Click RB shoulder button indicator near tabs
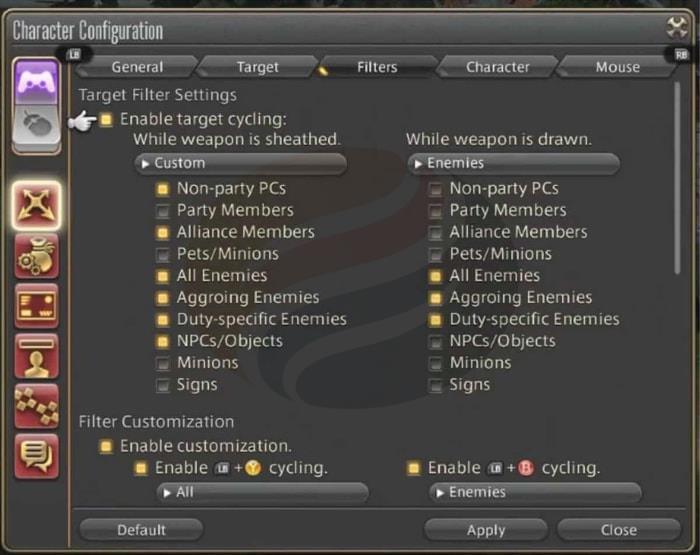Screen dimensions: 700x555 [681, 55]
